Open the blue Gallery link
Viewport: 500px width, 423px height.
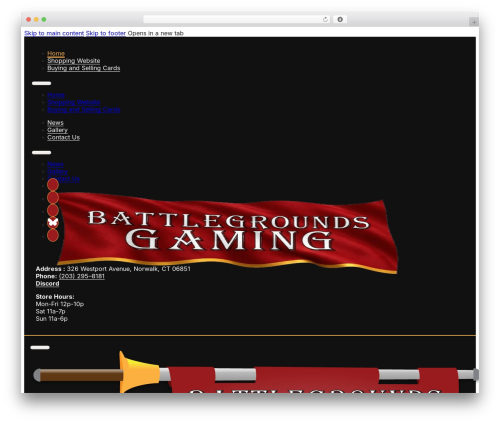point(57,171)
